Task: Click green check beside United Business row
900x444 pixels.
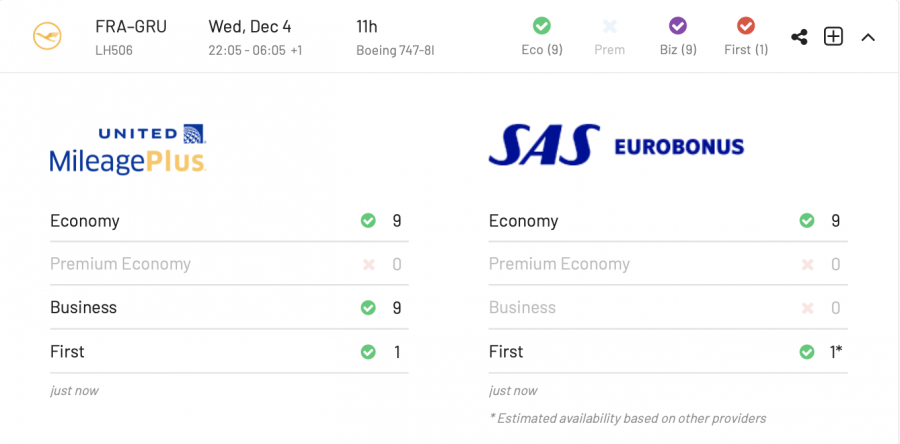Action: (x=368, y=308)
